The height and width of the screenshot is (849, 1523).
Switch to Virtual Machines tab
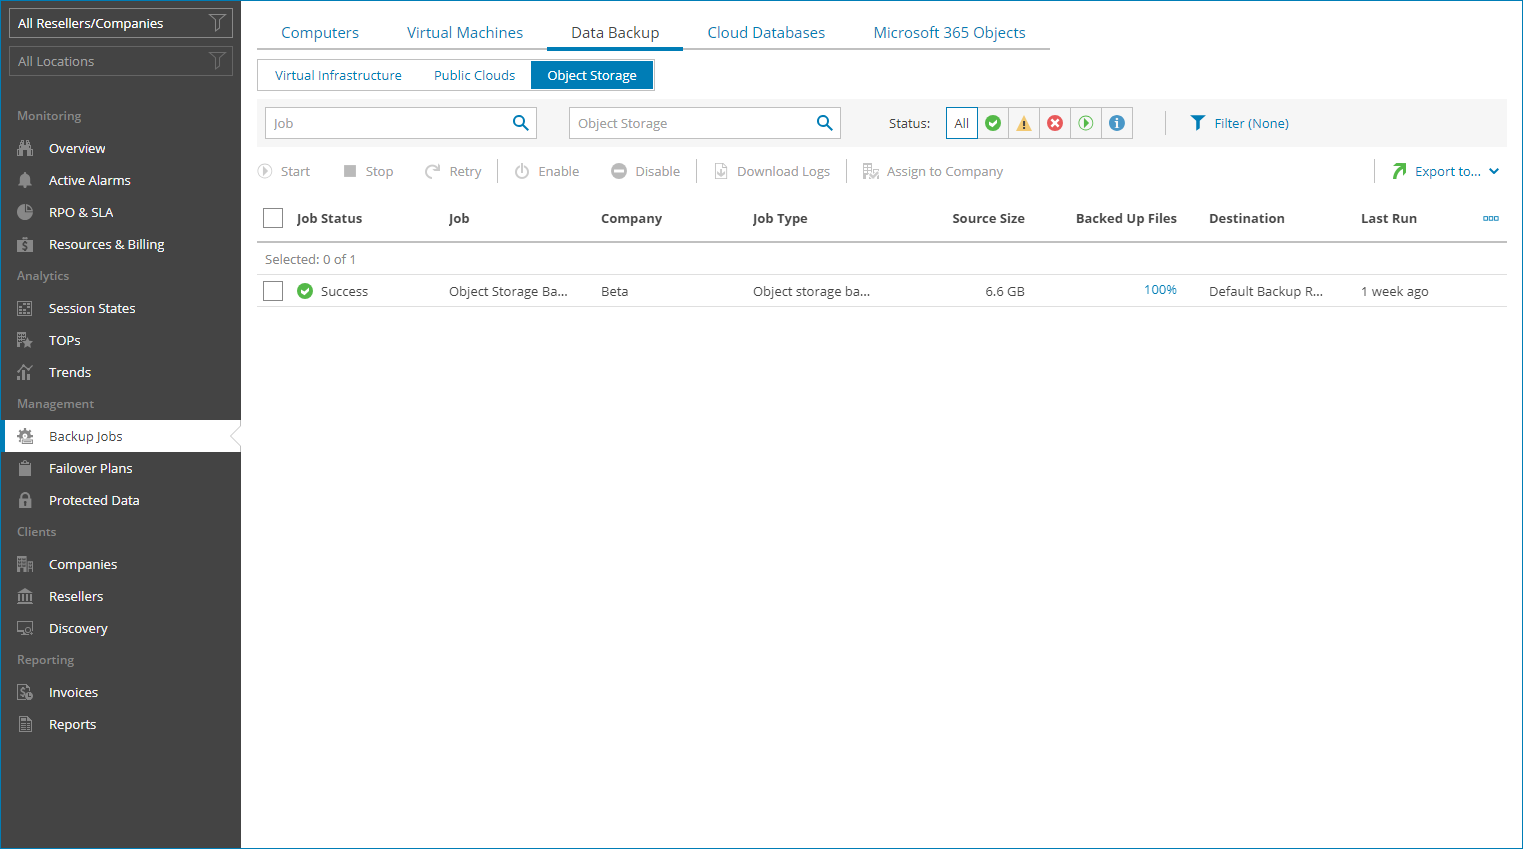click(465, 32)
